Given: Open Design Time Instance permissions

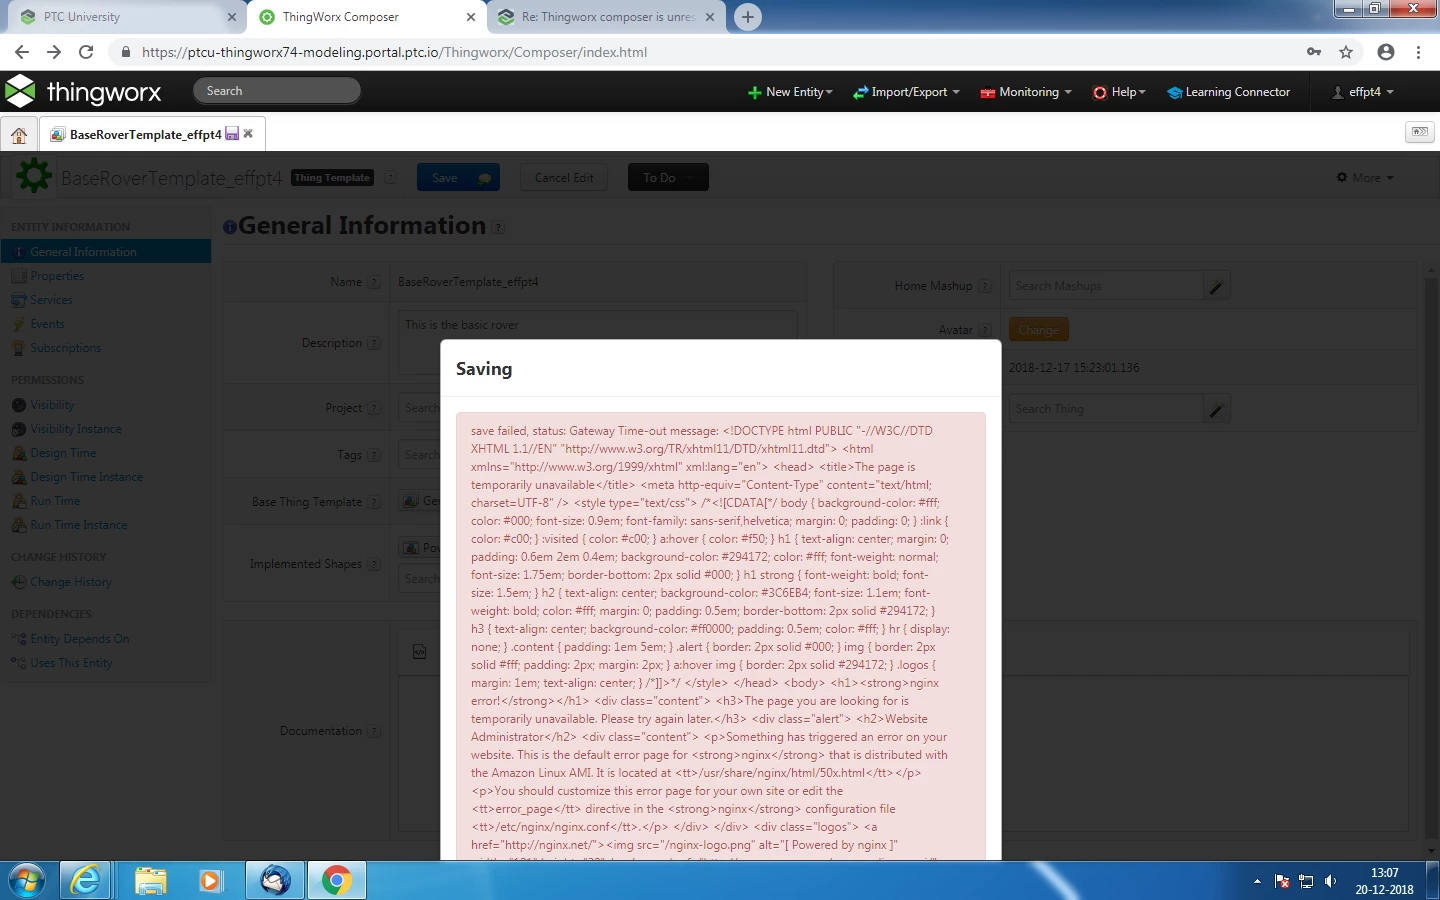Looking at the screenshot, I should (86, 477).
